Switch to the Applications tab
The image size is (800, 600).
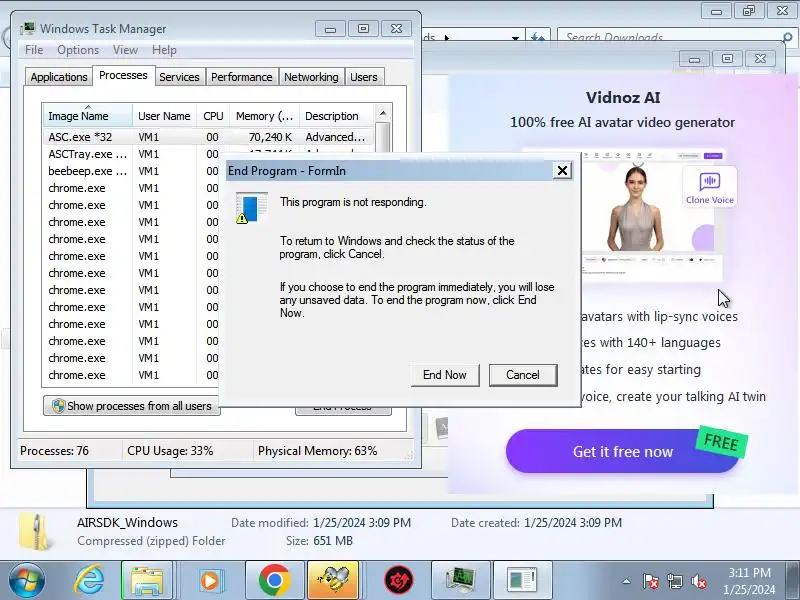[x=59, y=77]
